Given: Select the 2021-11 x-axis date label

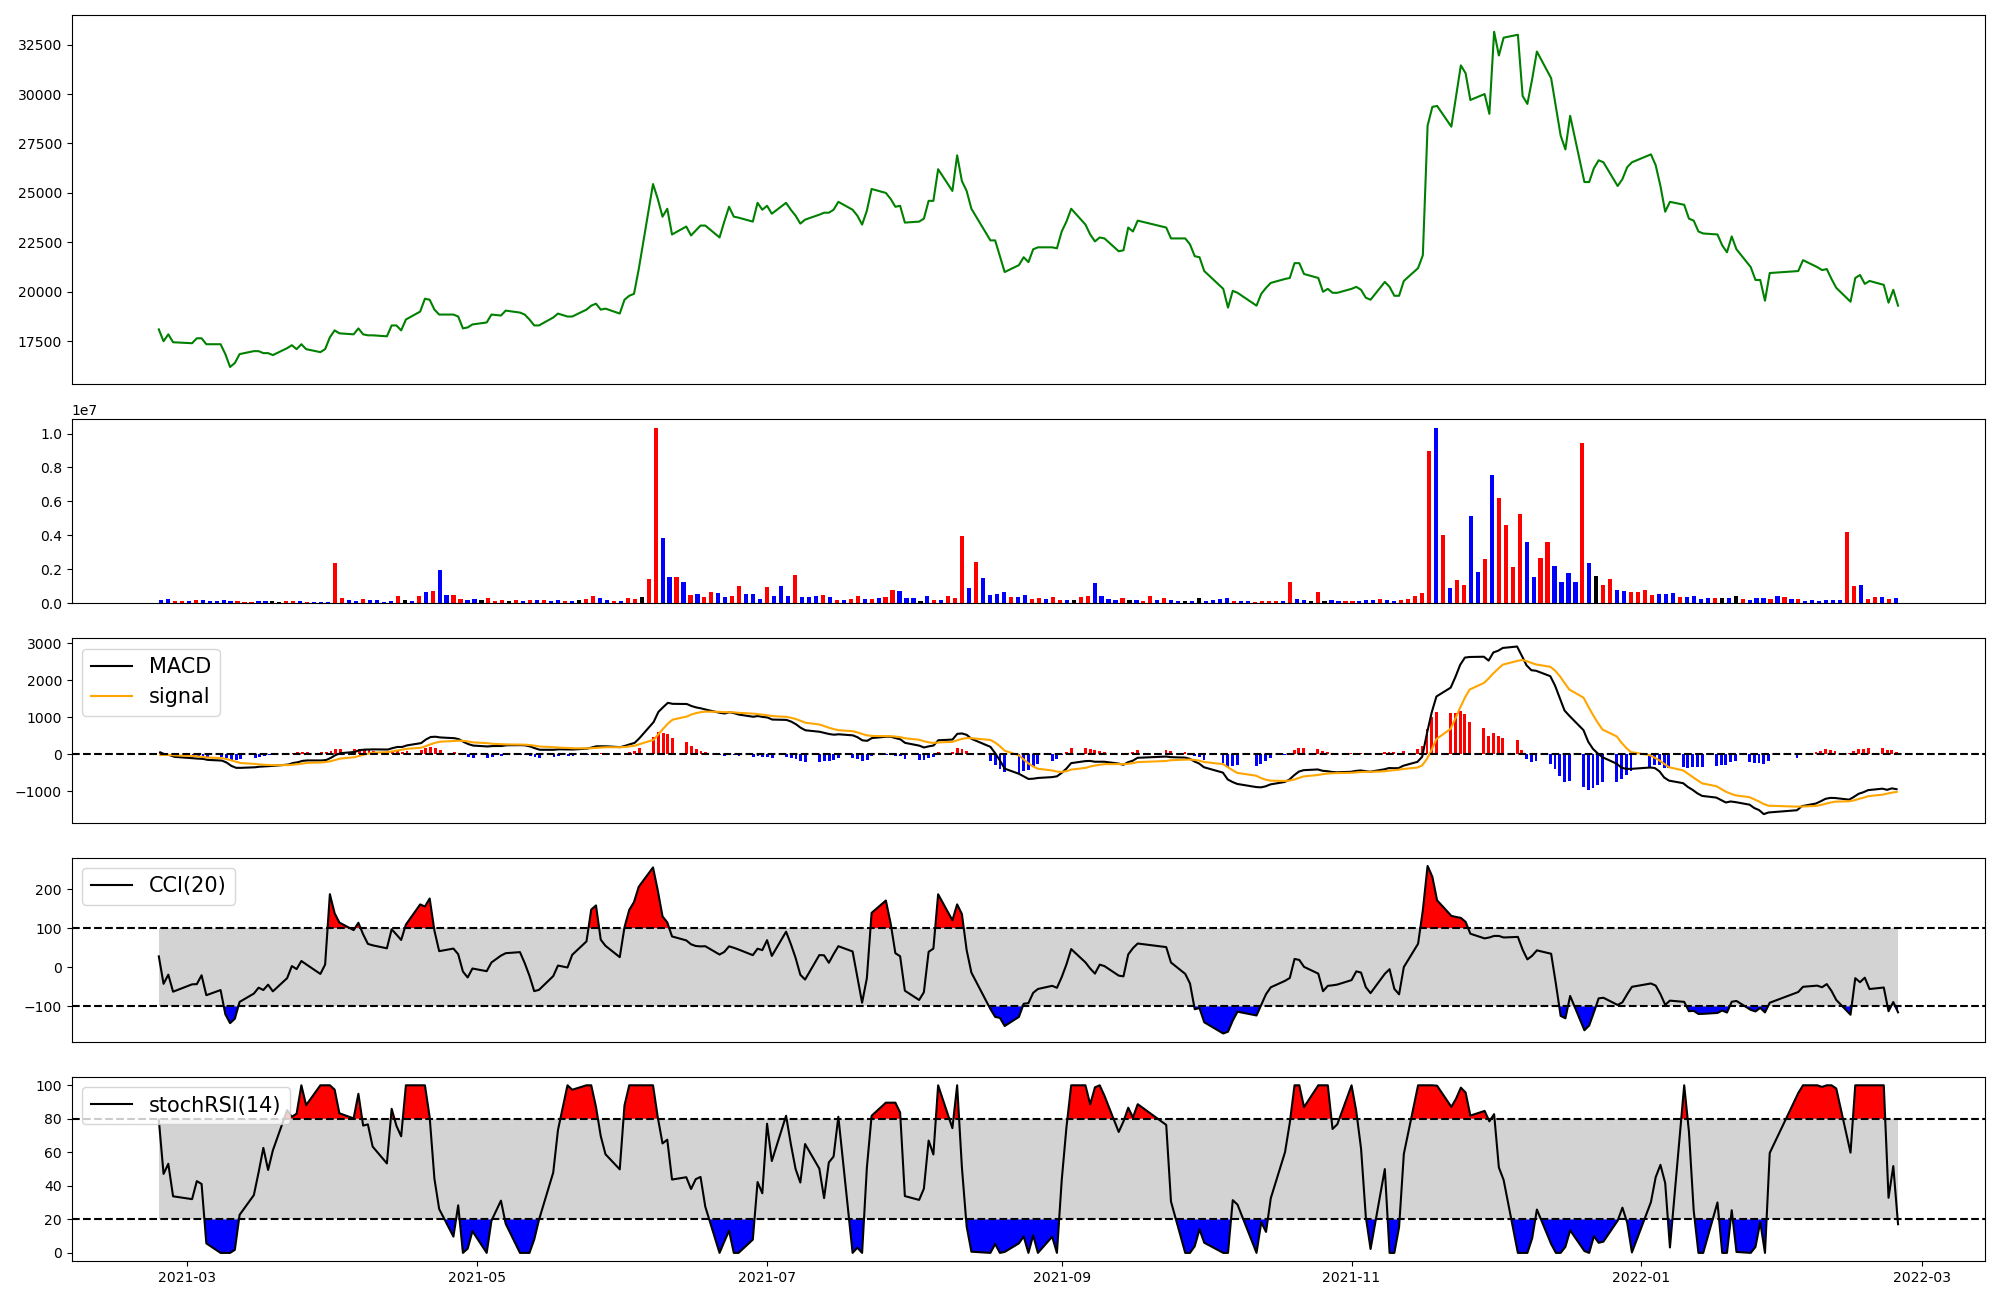Looking at the screenshot, I should click(1352, 1276).
